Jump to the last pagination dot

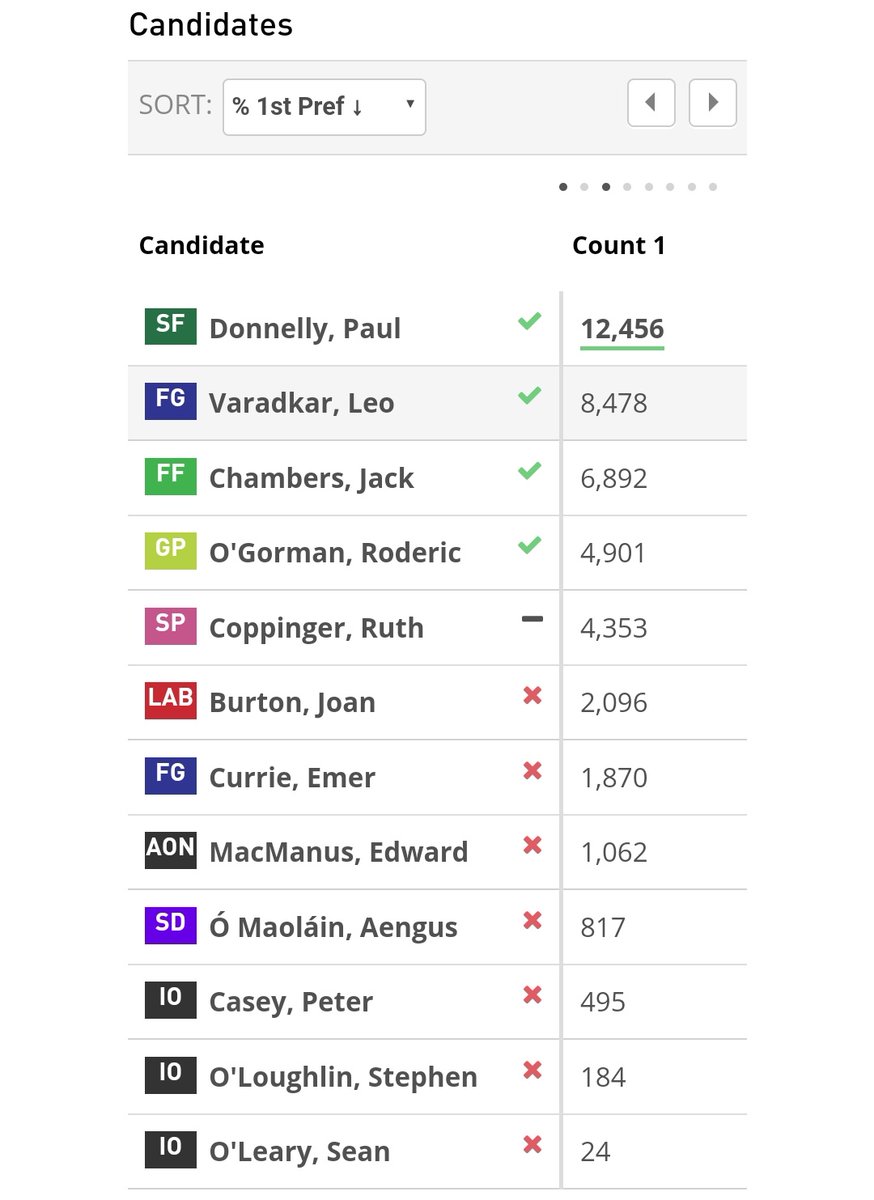(713, 187)
